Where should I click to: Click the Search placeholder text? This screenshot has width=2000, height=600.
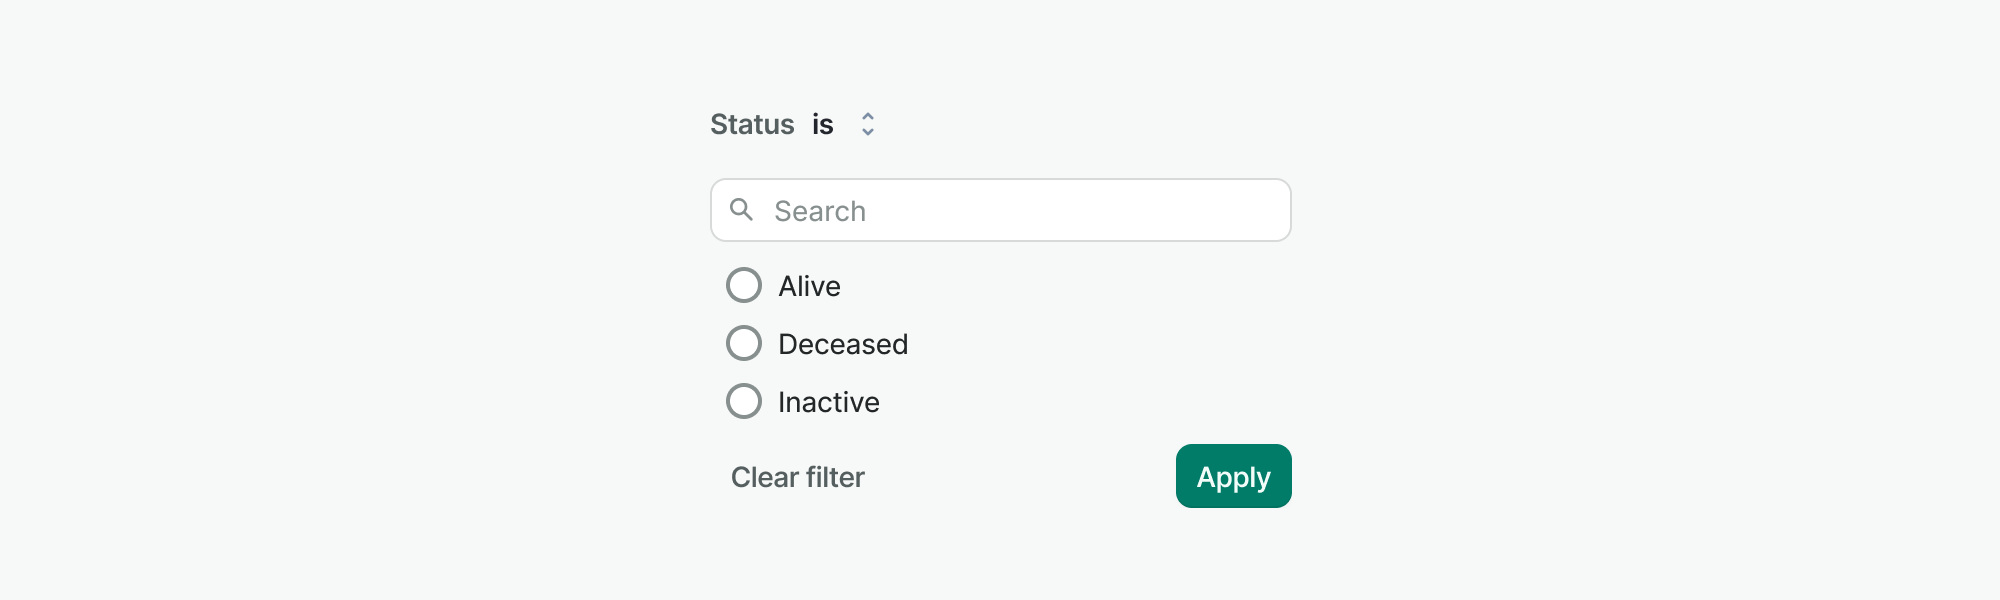(820, 211)
